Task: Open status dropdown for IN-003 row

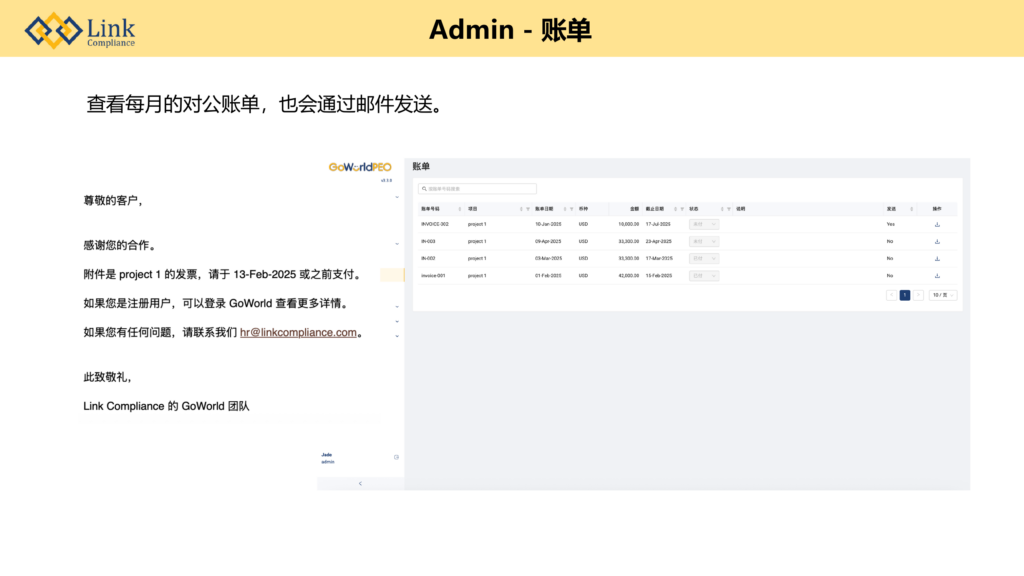Action: tap(704, 241)
